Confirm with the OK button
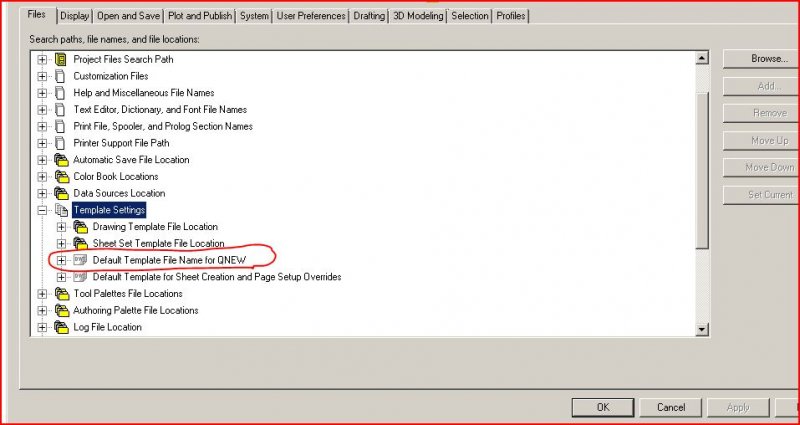 (603, 408)
